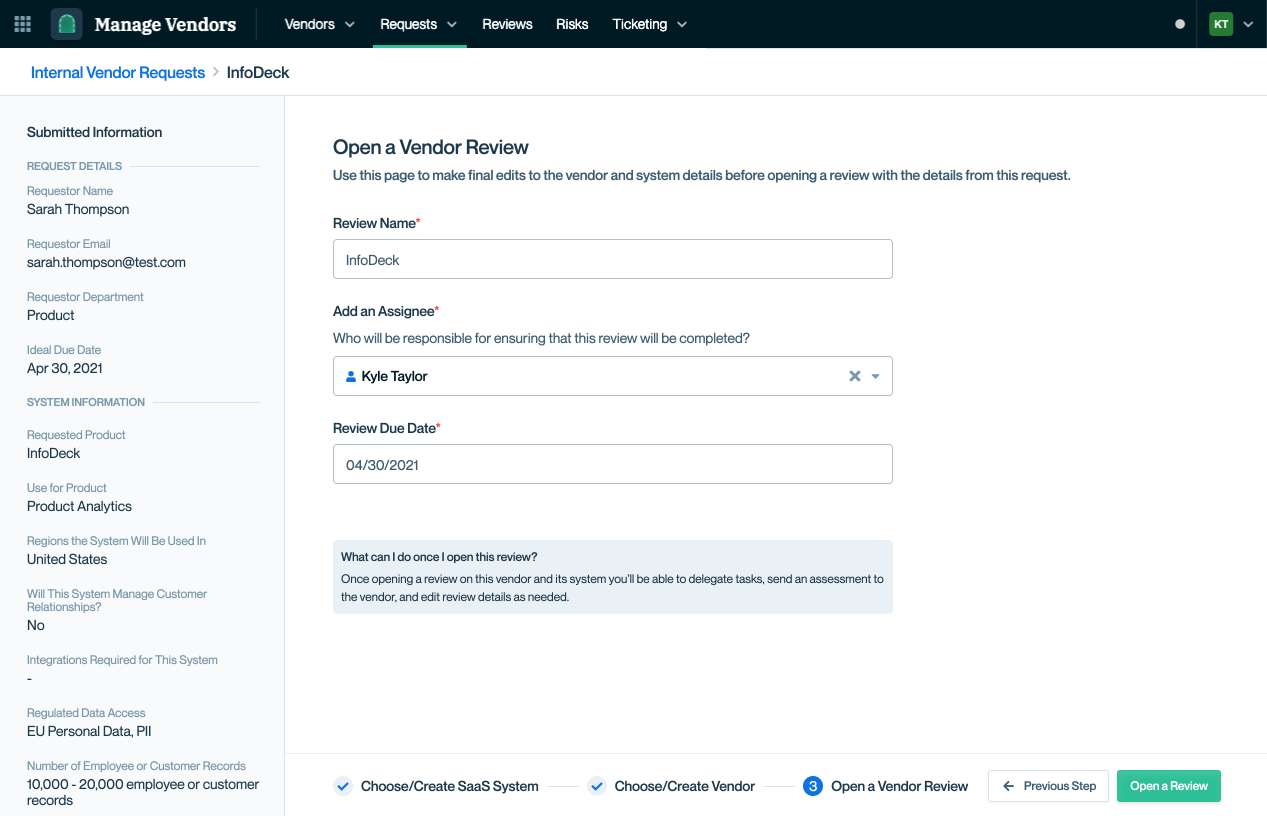Click the status dot icon in header
The height and width of the screenshot is (816, 1267).
click(1180, 24)
